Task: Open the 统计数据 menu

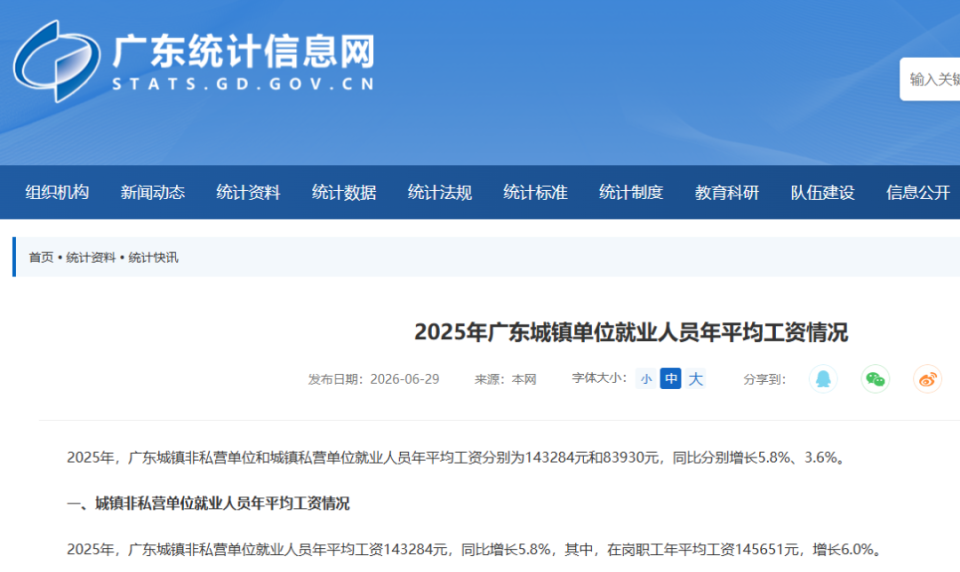Action: click(x=344, y=192)
